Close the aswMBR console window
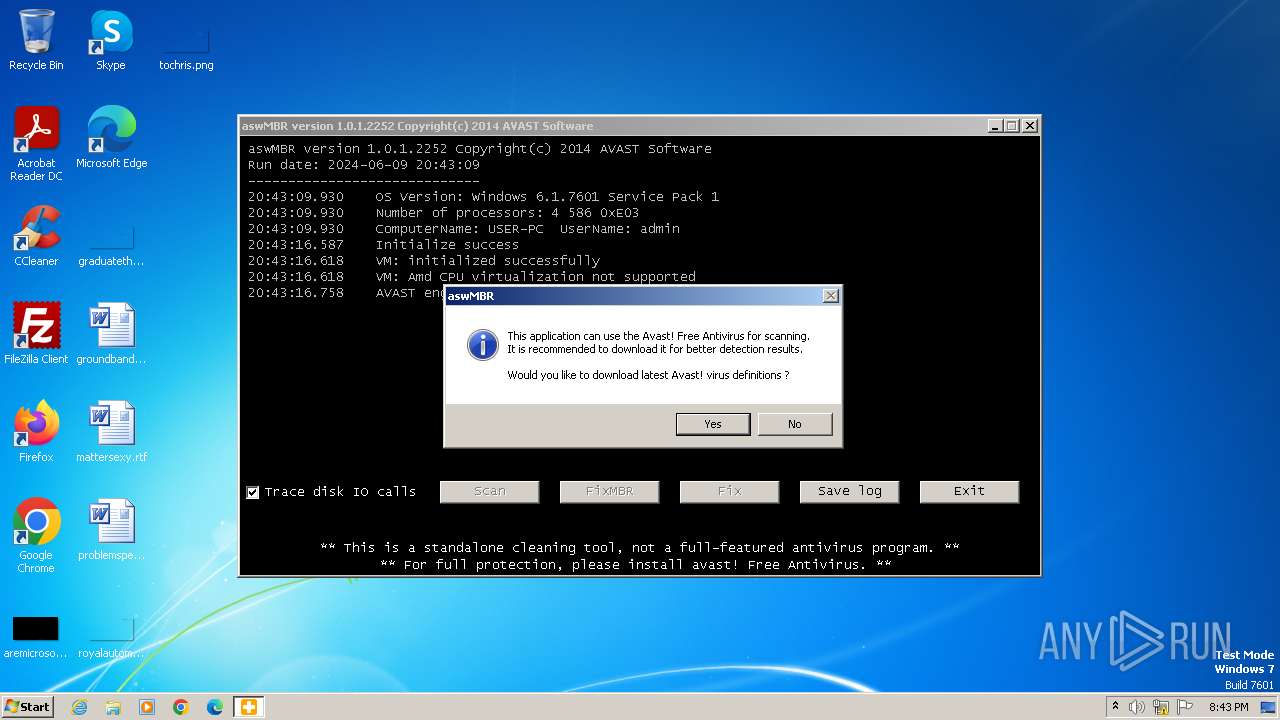This screenshot has width=1280, height=720. (1030, 126)
